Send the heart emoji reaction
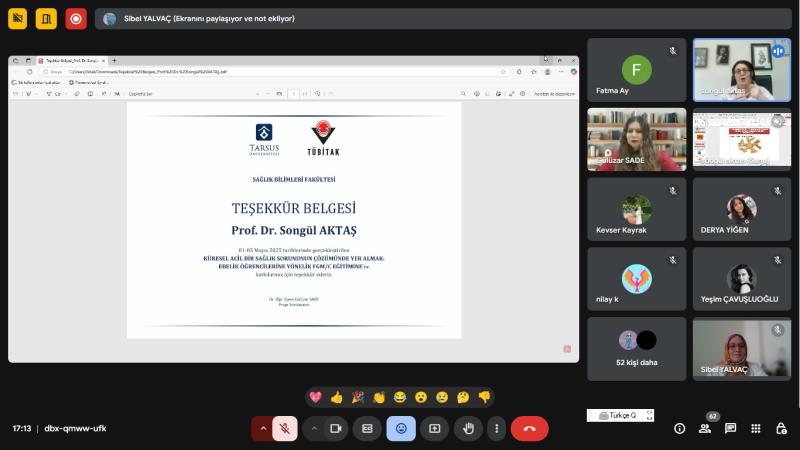The width and height of the screenshot is (800, 450). pos(315,397)
